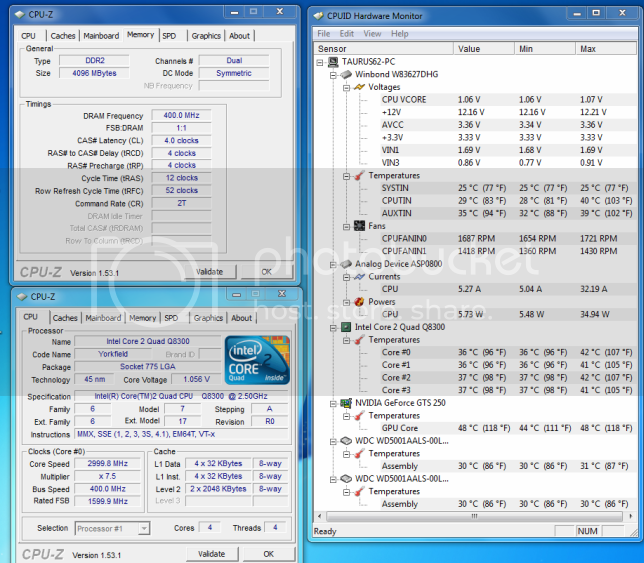The image size is (644, 563).
Task: Click OK in bottom CPU-Z window
Action: tap(269, 554)
